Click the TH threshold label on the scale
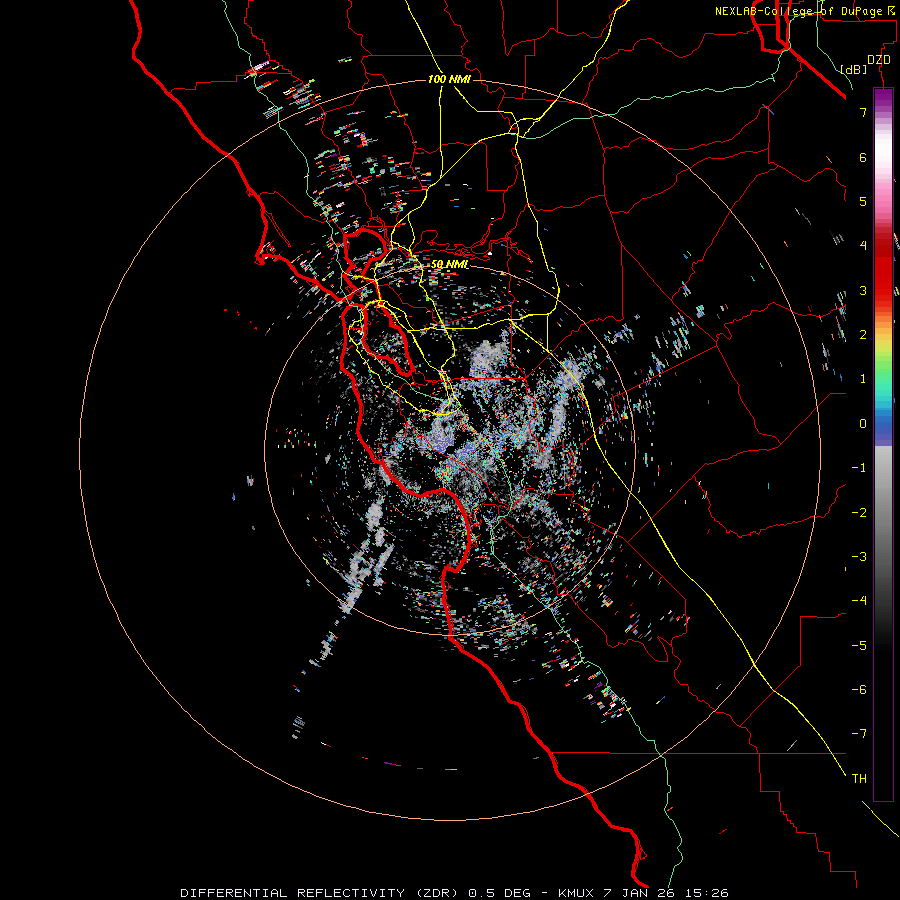This screenshot has height=900, width=900. [x=859, y=779]
